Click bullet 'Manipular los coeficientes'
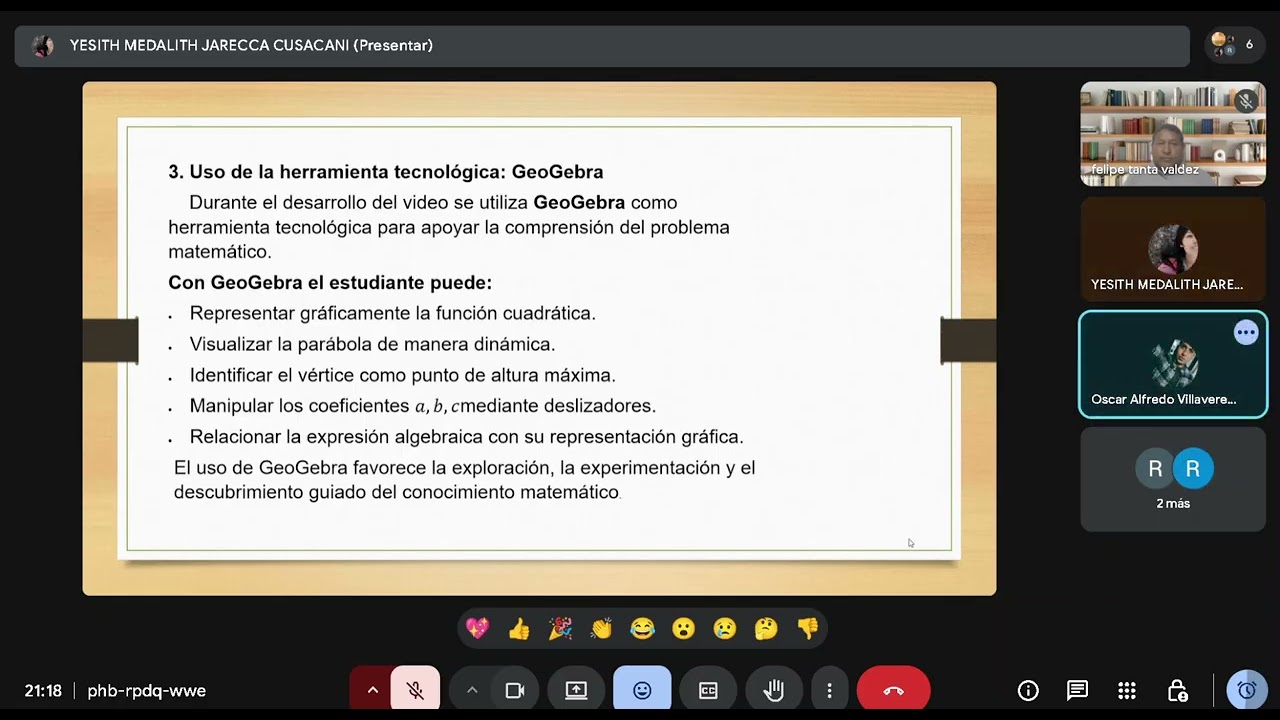Viewport: 1280px width, 720px height. pyautogui.click(x=422, y=406)
